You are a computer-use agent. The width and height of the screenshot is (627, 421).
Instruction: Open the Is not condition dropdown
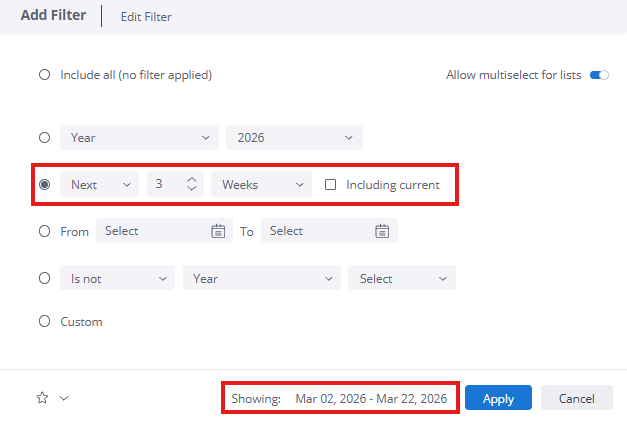click(x=117, y=279)
